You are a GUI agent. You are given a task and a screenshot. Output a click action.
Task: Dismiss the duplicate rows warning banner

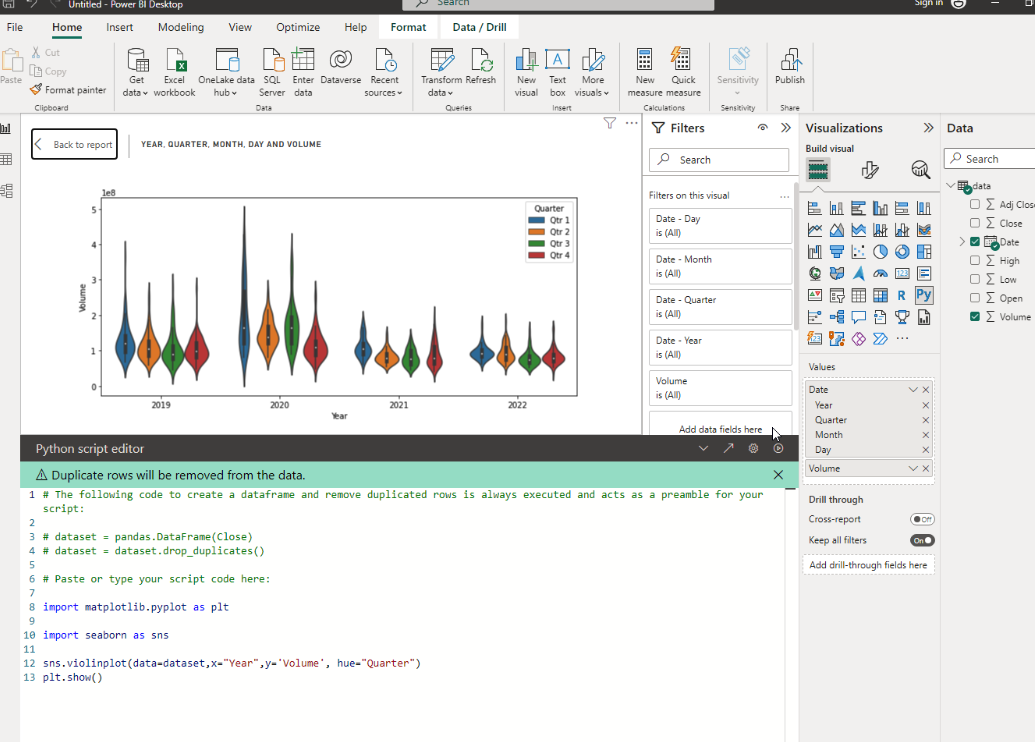pyautogui.click(x=778, y=475)
